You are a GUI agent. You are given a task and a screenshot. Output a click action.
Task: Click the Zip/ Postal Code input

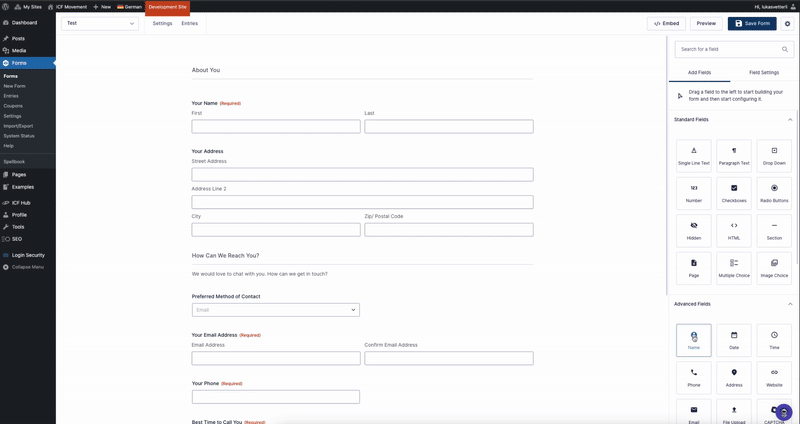[x=449, y=230]
